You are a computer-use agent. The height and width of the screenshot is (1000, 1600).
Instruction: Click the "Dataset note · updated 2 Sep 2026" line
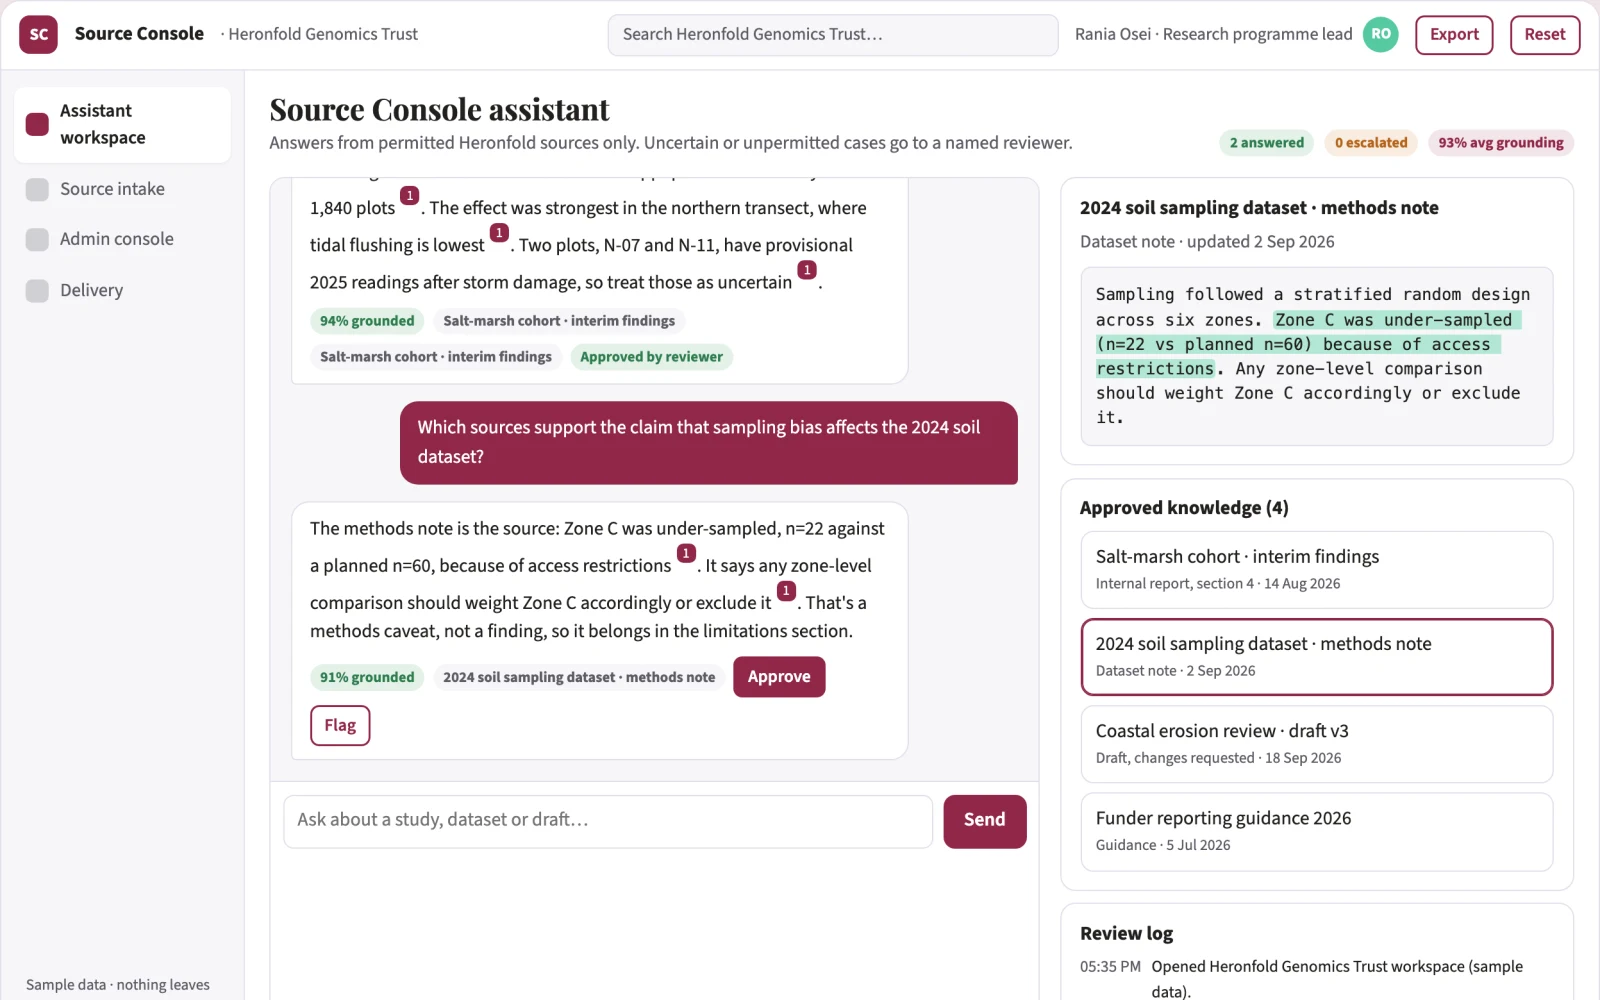(x=1207, y=242)
